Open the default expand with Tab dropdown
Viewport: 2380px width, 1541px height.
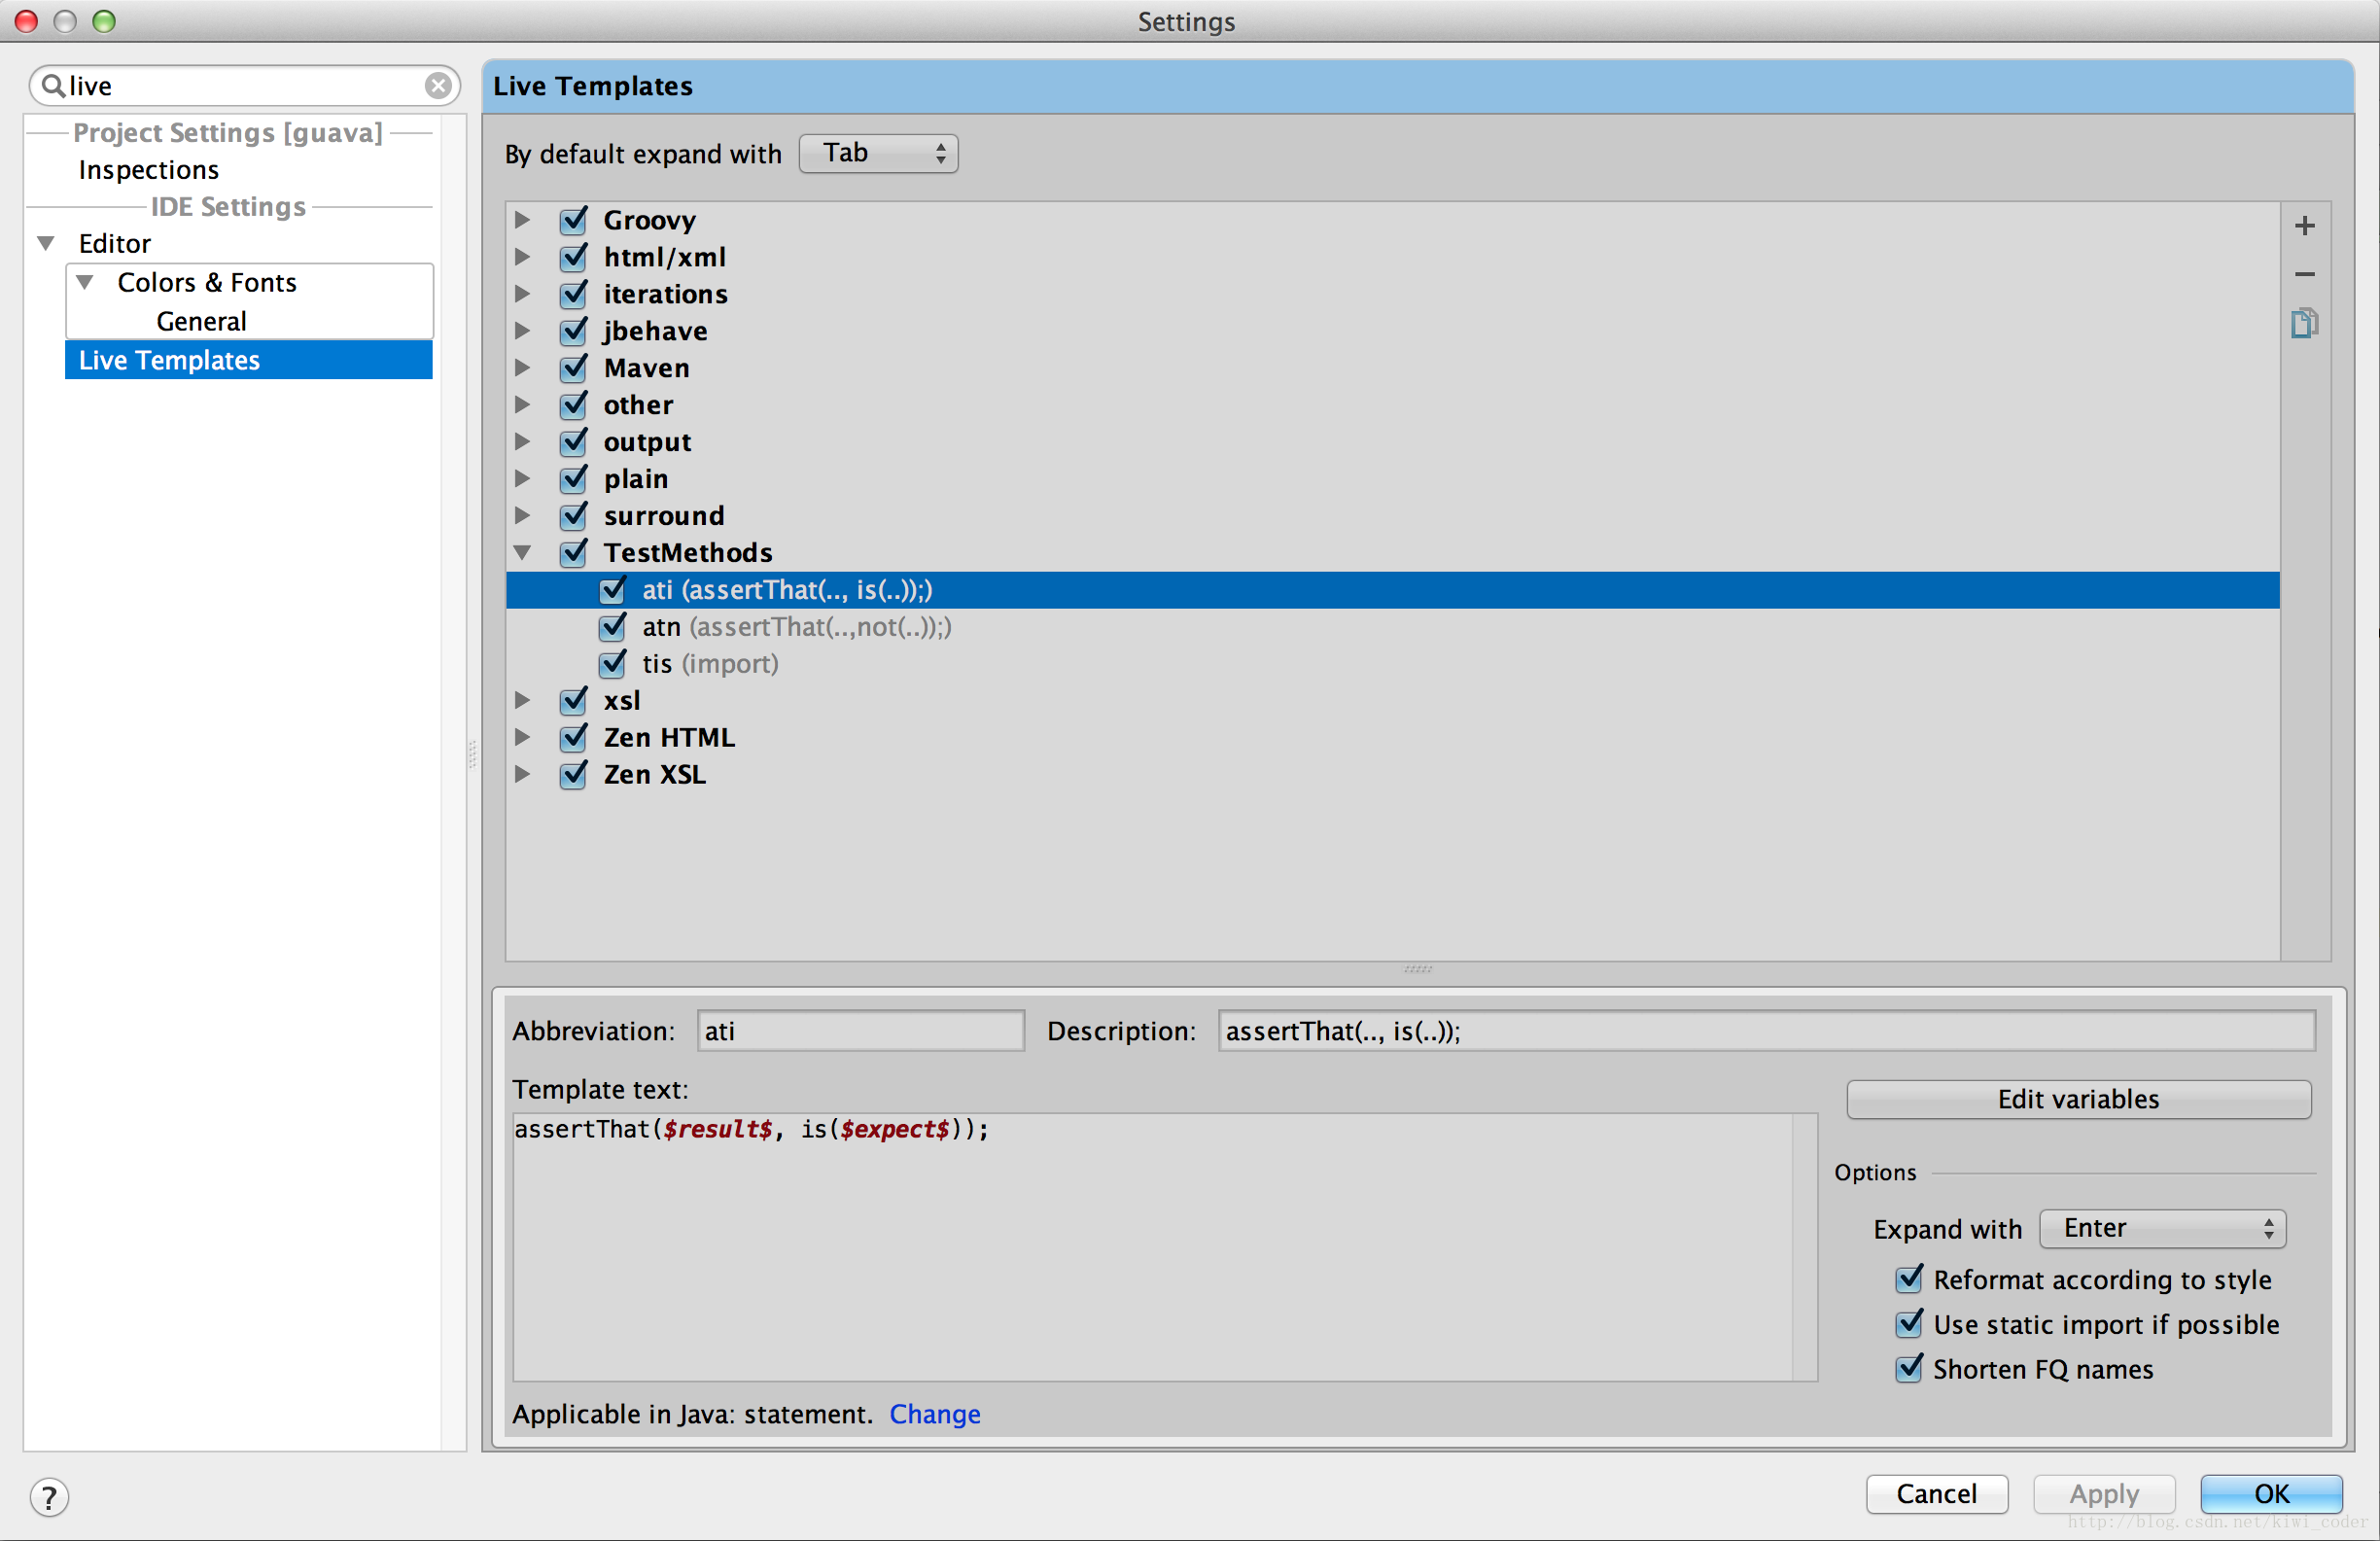coord(878,153)
